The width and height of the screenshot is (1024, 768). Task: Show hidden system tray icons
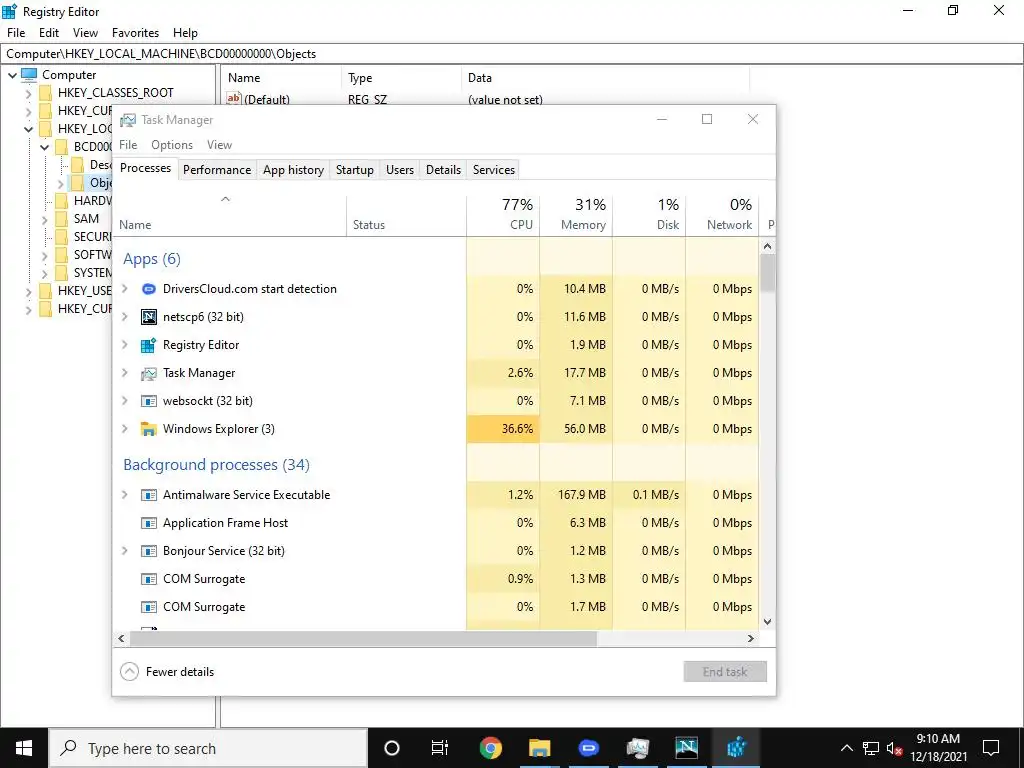tap(846, 748)
